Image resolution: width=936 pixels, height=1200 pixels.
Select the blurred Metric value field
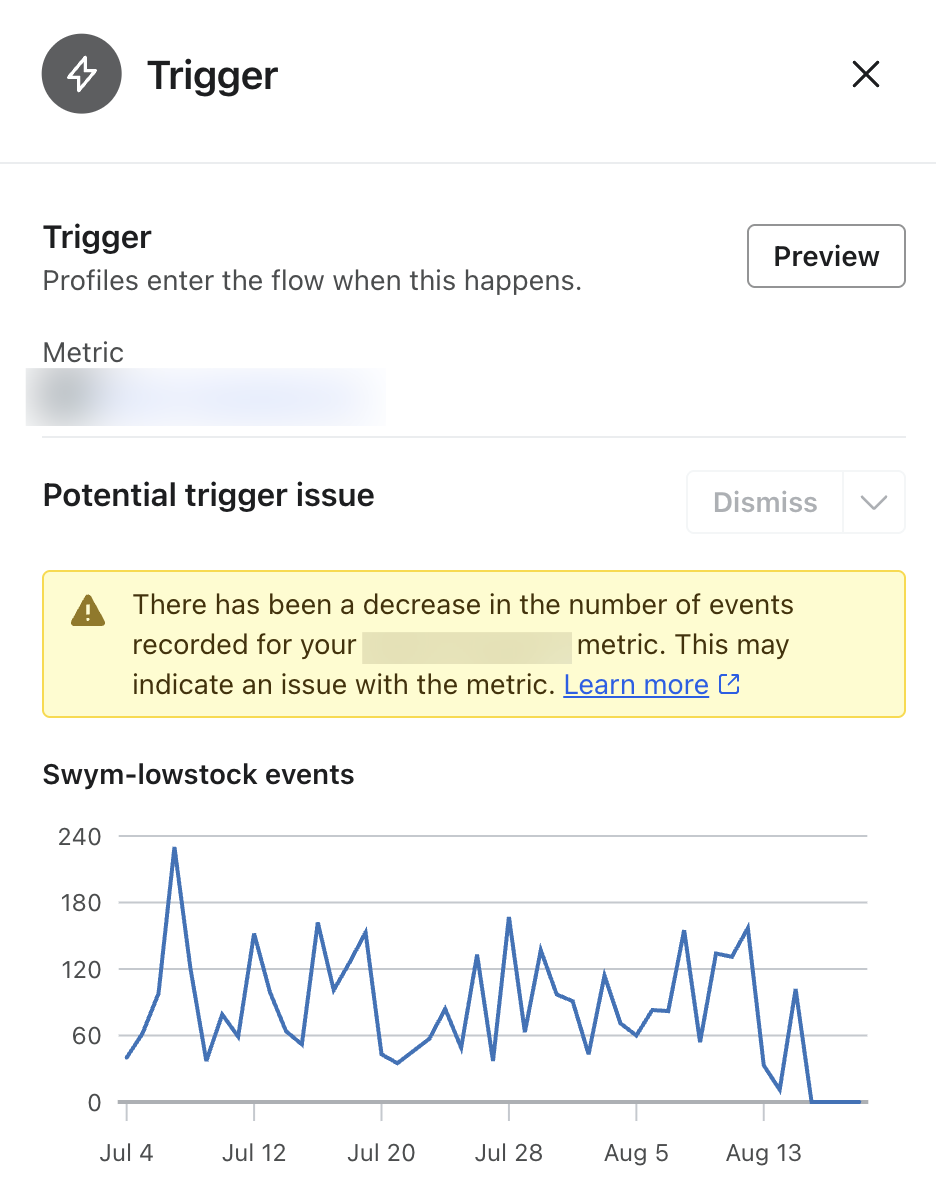click(205, 397)
